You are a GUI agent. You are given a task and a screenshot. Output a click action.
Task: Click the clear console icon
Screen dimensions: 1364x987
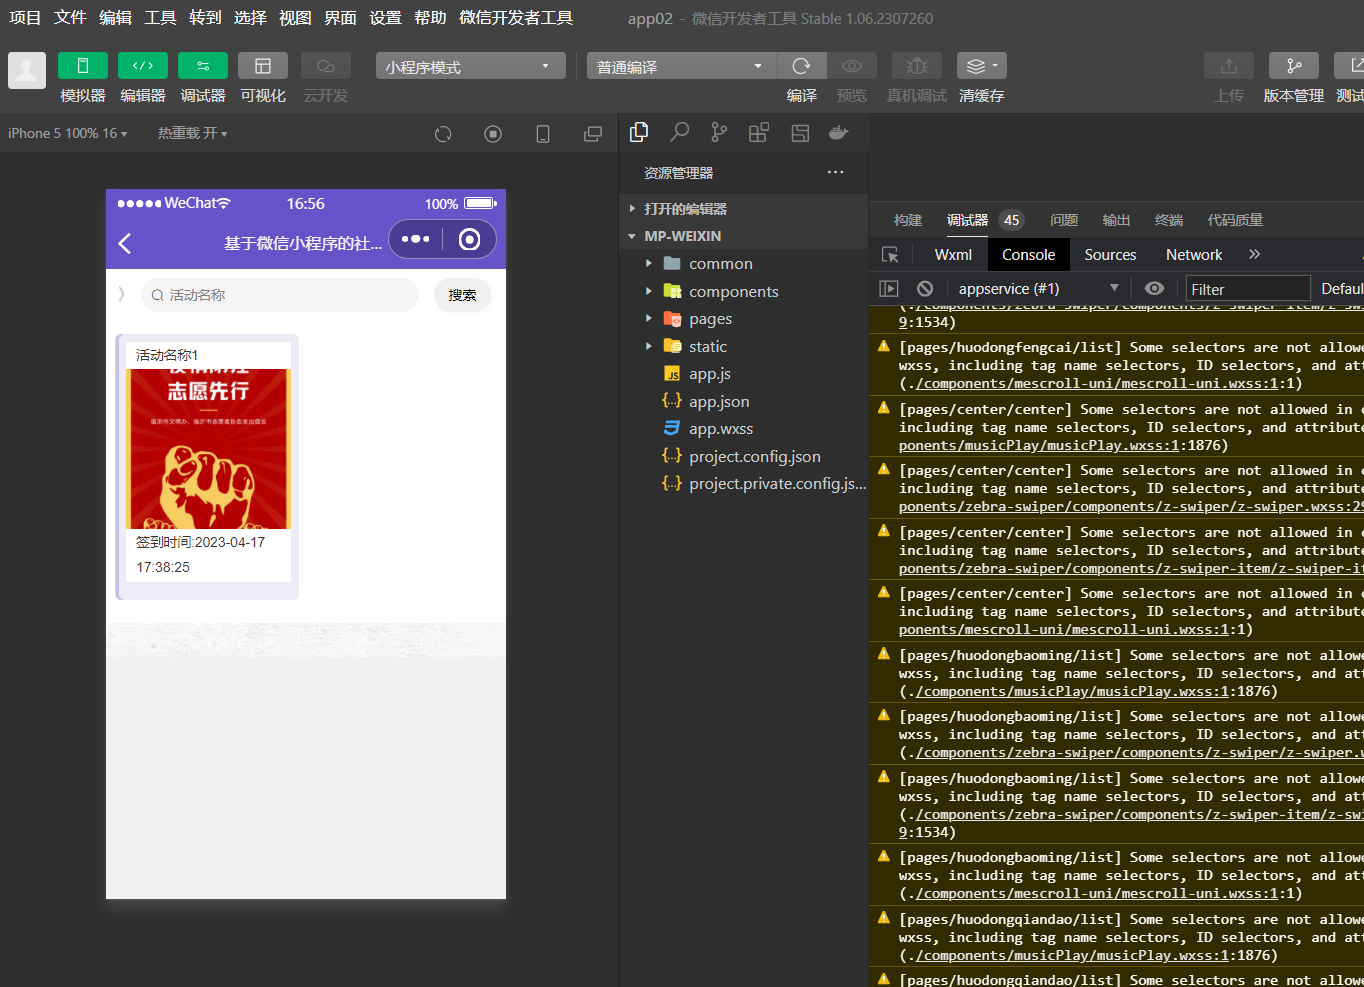[x=925, y=289]
